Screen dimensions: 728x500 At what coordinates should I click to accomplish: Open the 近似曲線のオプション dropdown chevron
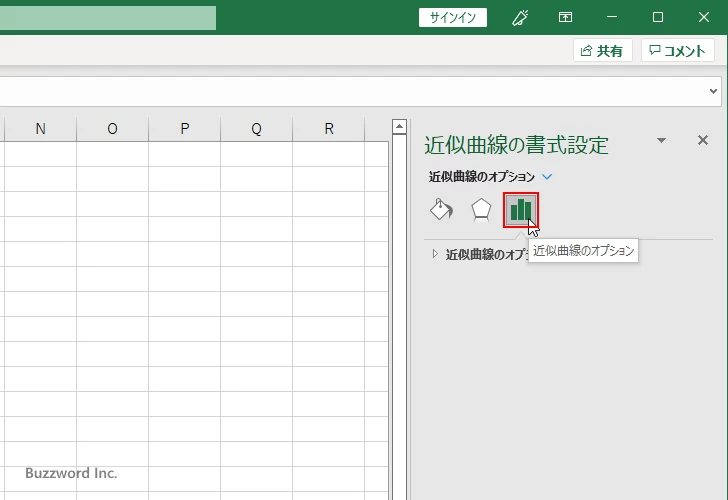(547, 177)
